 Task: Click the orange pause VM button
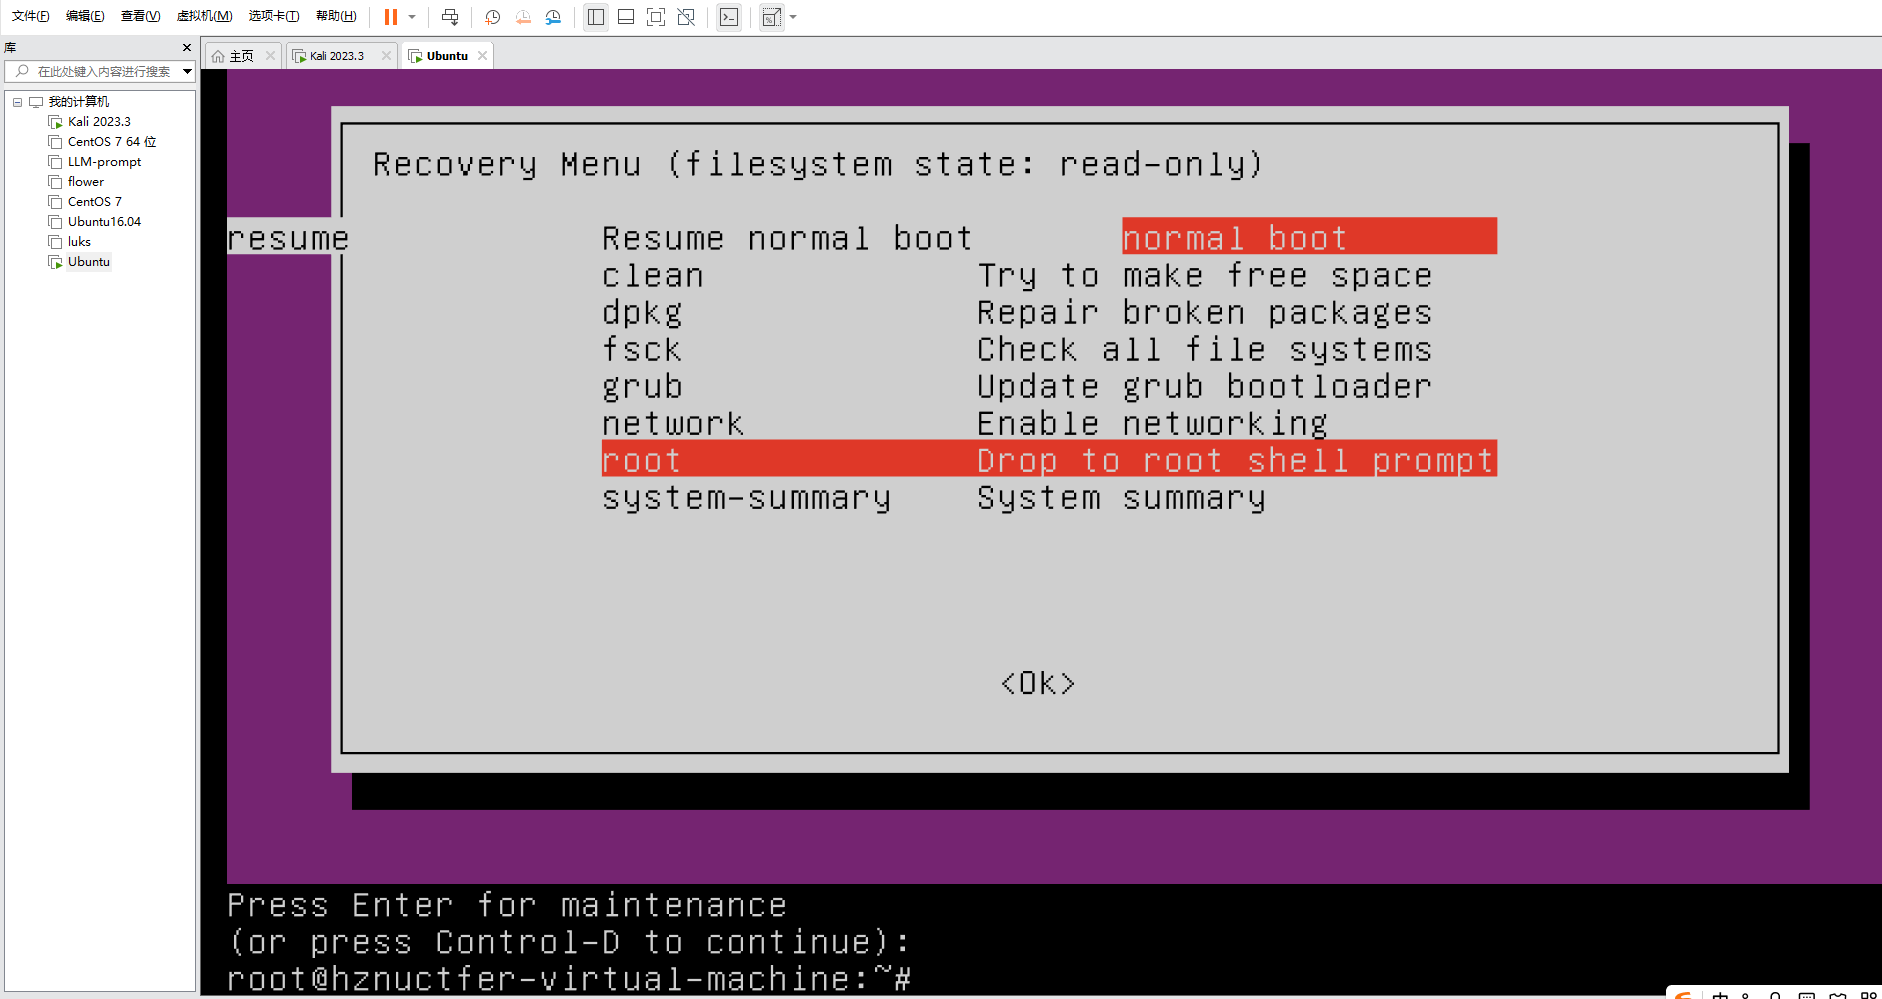391,17
